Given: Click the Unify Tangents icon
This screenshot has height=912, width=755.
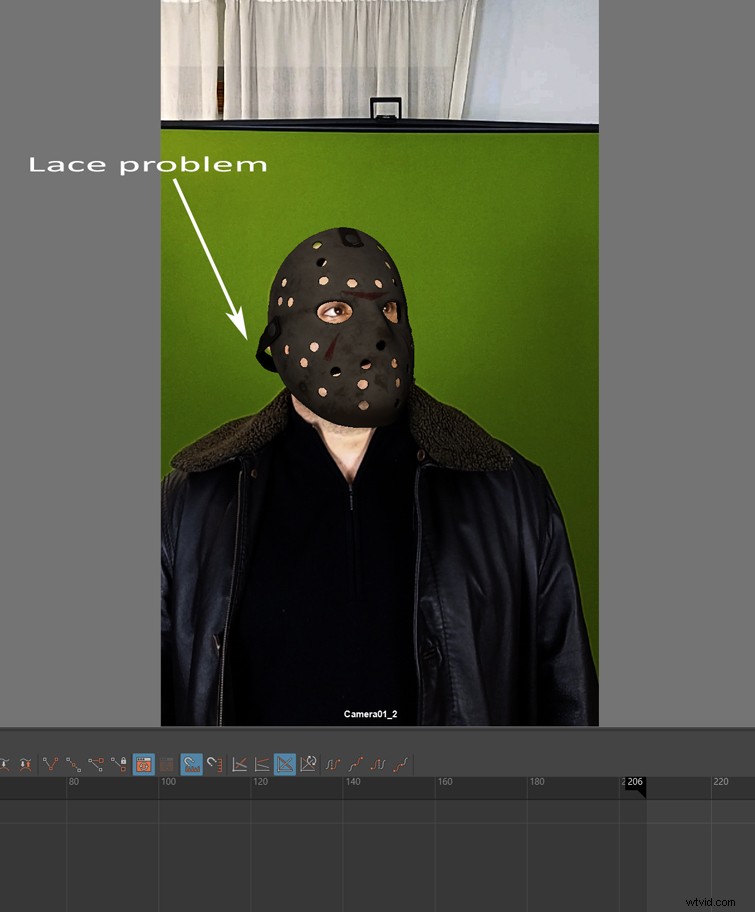Looking at the screenshot, I should 74,764.
